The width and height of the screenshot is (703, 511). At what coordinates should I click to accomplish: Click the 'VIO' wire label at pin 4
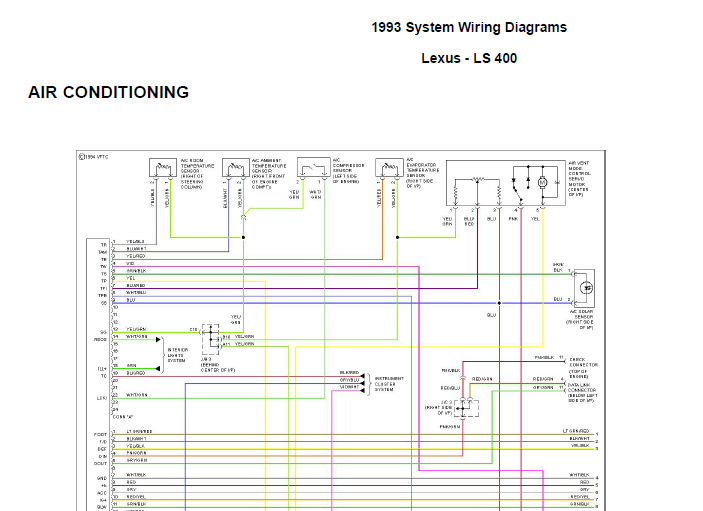click(x=130, y=264)
